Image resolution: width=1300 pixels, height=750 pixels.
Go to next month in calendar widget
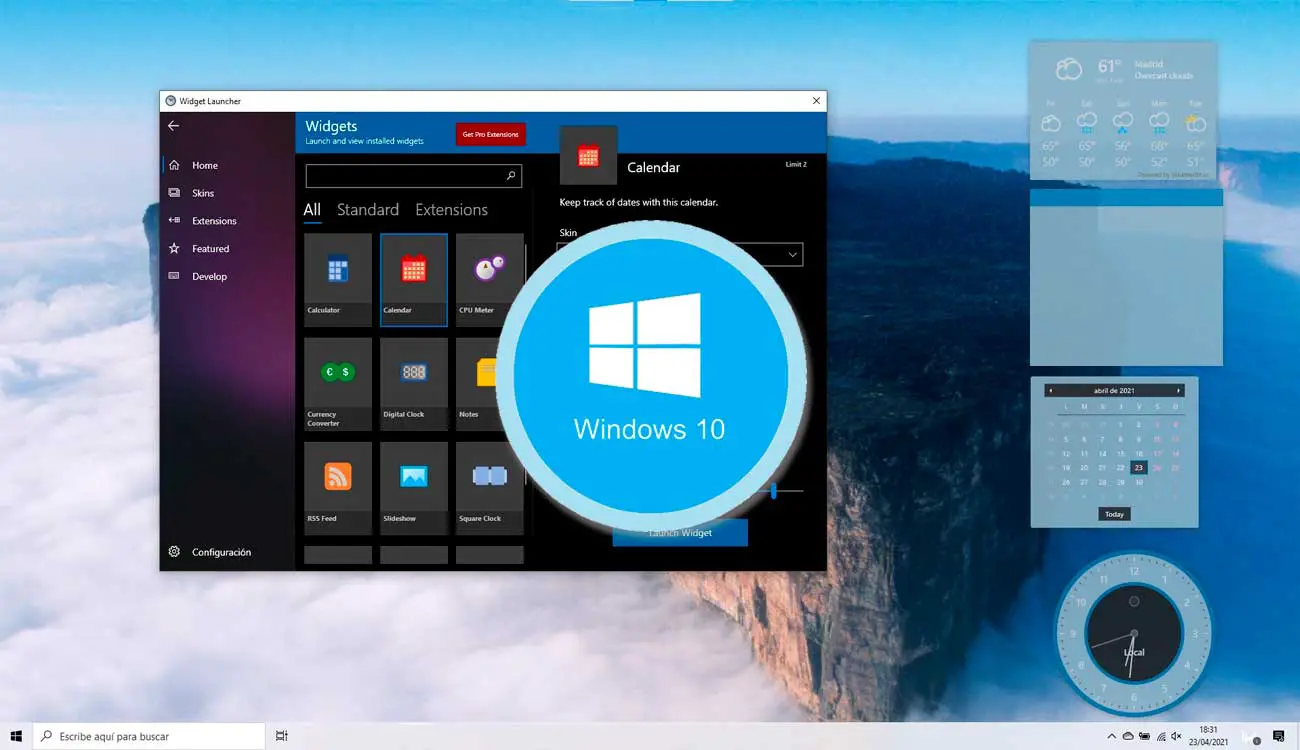pos(1178,391)
